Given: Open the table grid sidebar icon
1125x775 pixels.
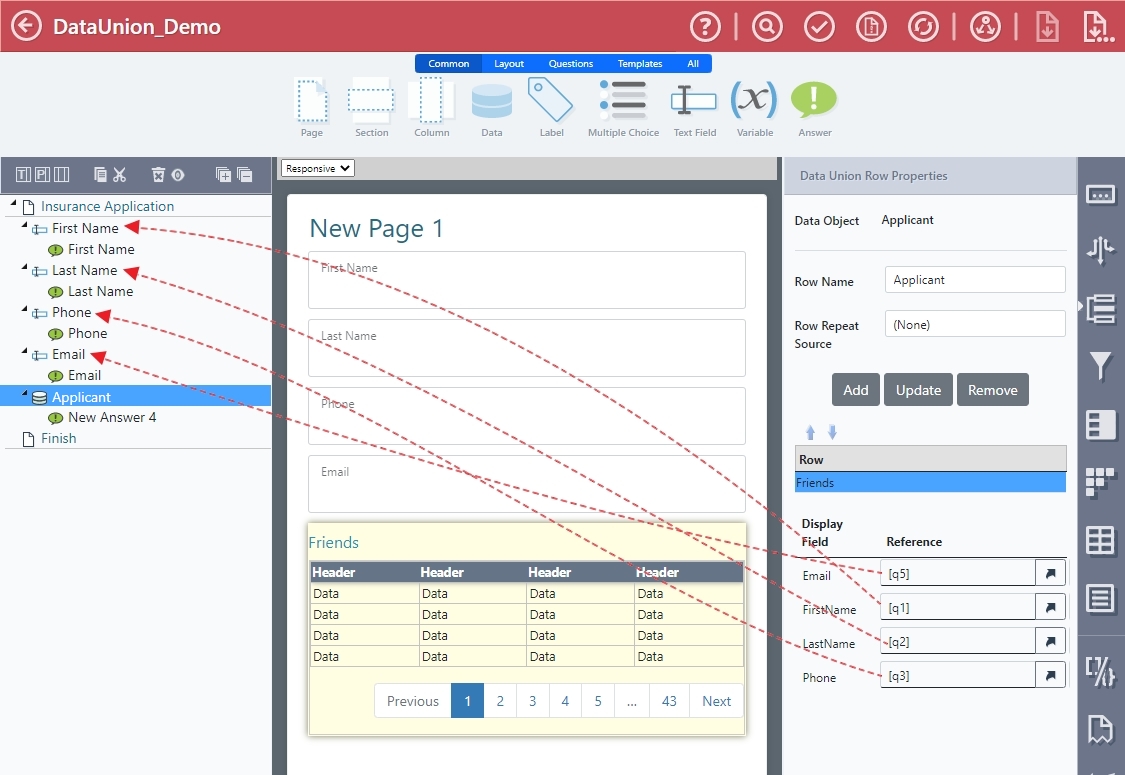Looking at the screenshot, I should (x=1101, y=541).
